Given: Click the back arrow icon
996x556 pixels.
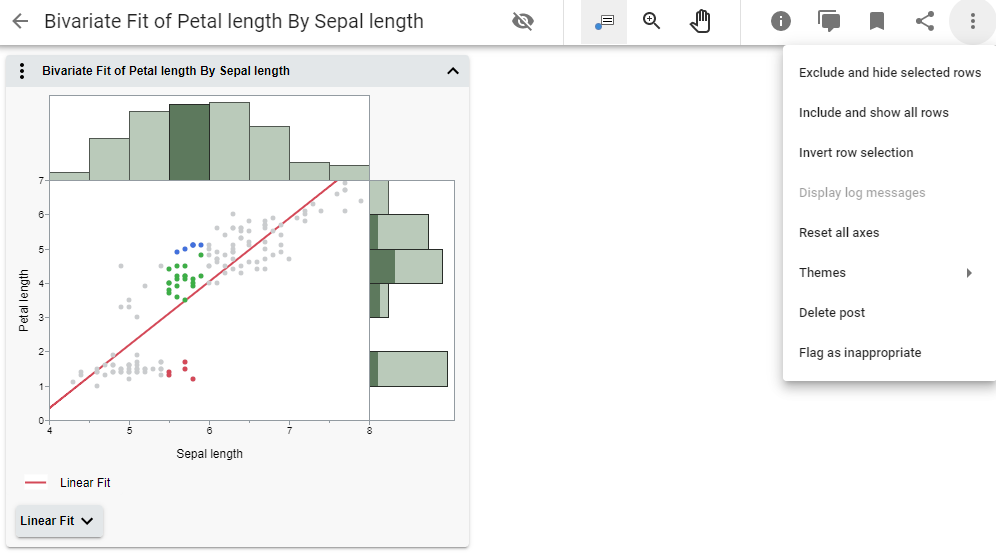Looking at the screenshot, I should [x=20, y=21].
